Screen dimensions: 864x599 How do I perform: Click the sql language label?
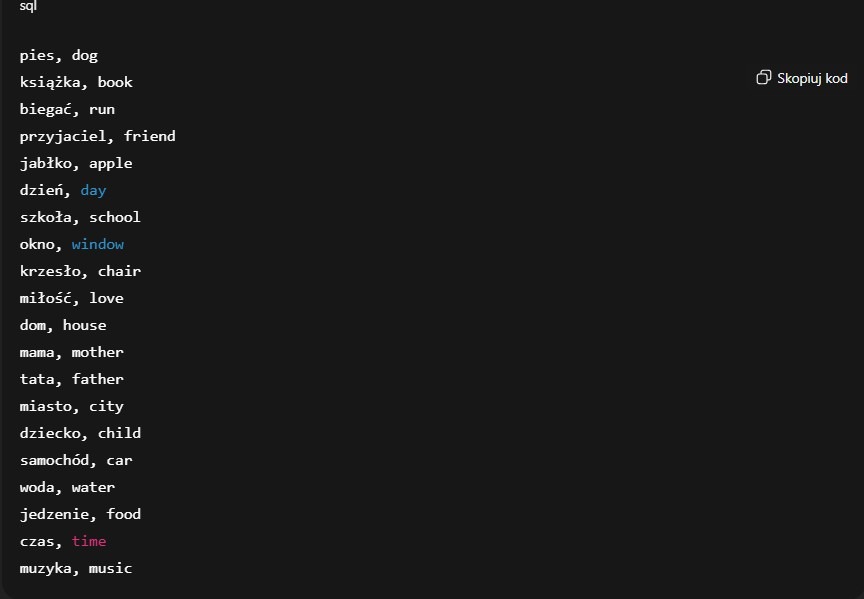(x=29, y=6)
